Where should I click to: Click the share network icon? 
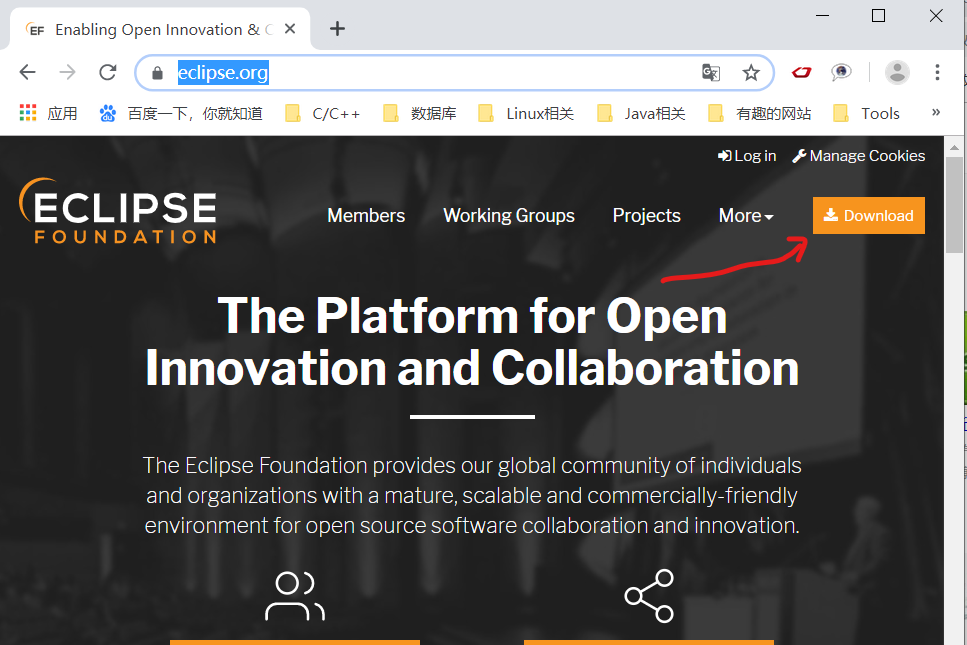(x=649, y=596)
